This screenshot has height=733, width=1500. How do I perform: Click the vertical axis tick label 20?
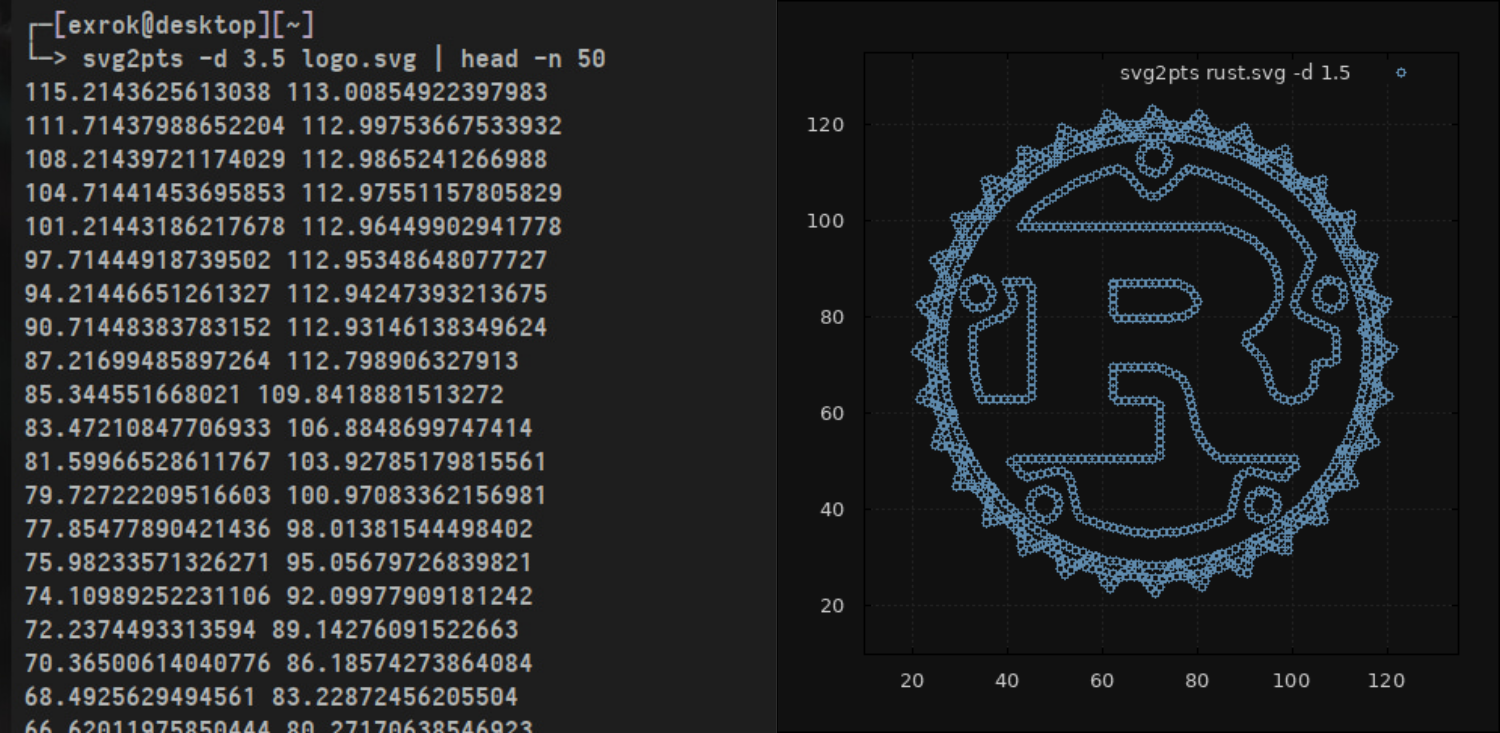(x=831, y=605)
